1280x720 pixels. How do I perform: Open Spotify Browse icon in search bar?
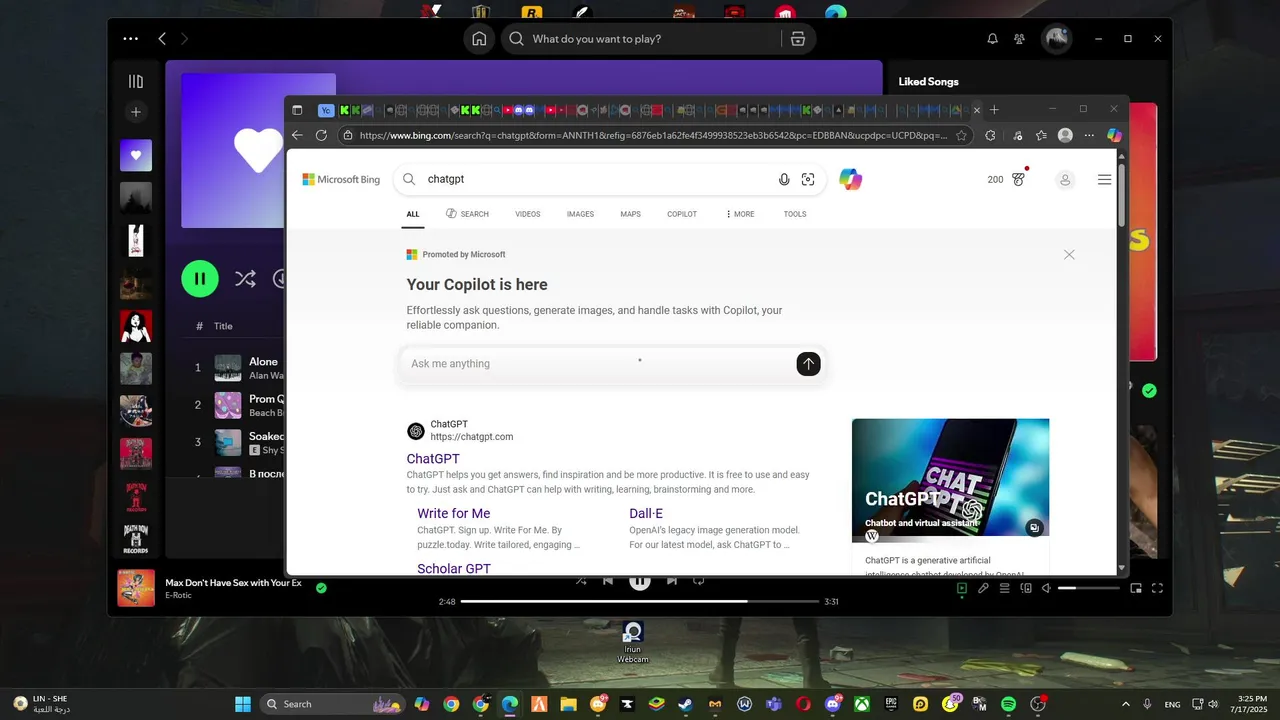tap(797, 39)
